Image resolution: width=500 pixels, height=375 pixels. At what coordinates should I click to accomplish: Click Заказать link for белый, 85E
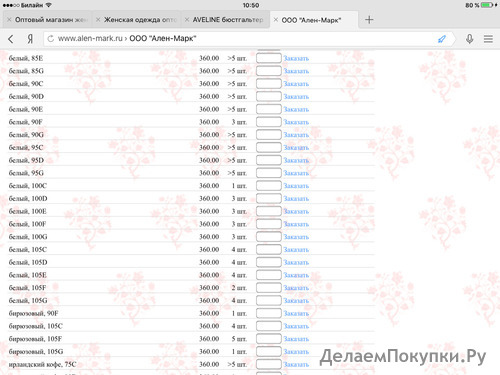click(296, 58)
